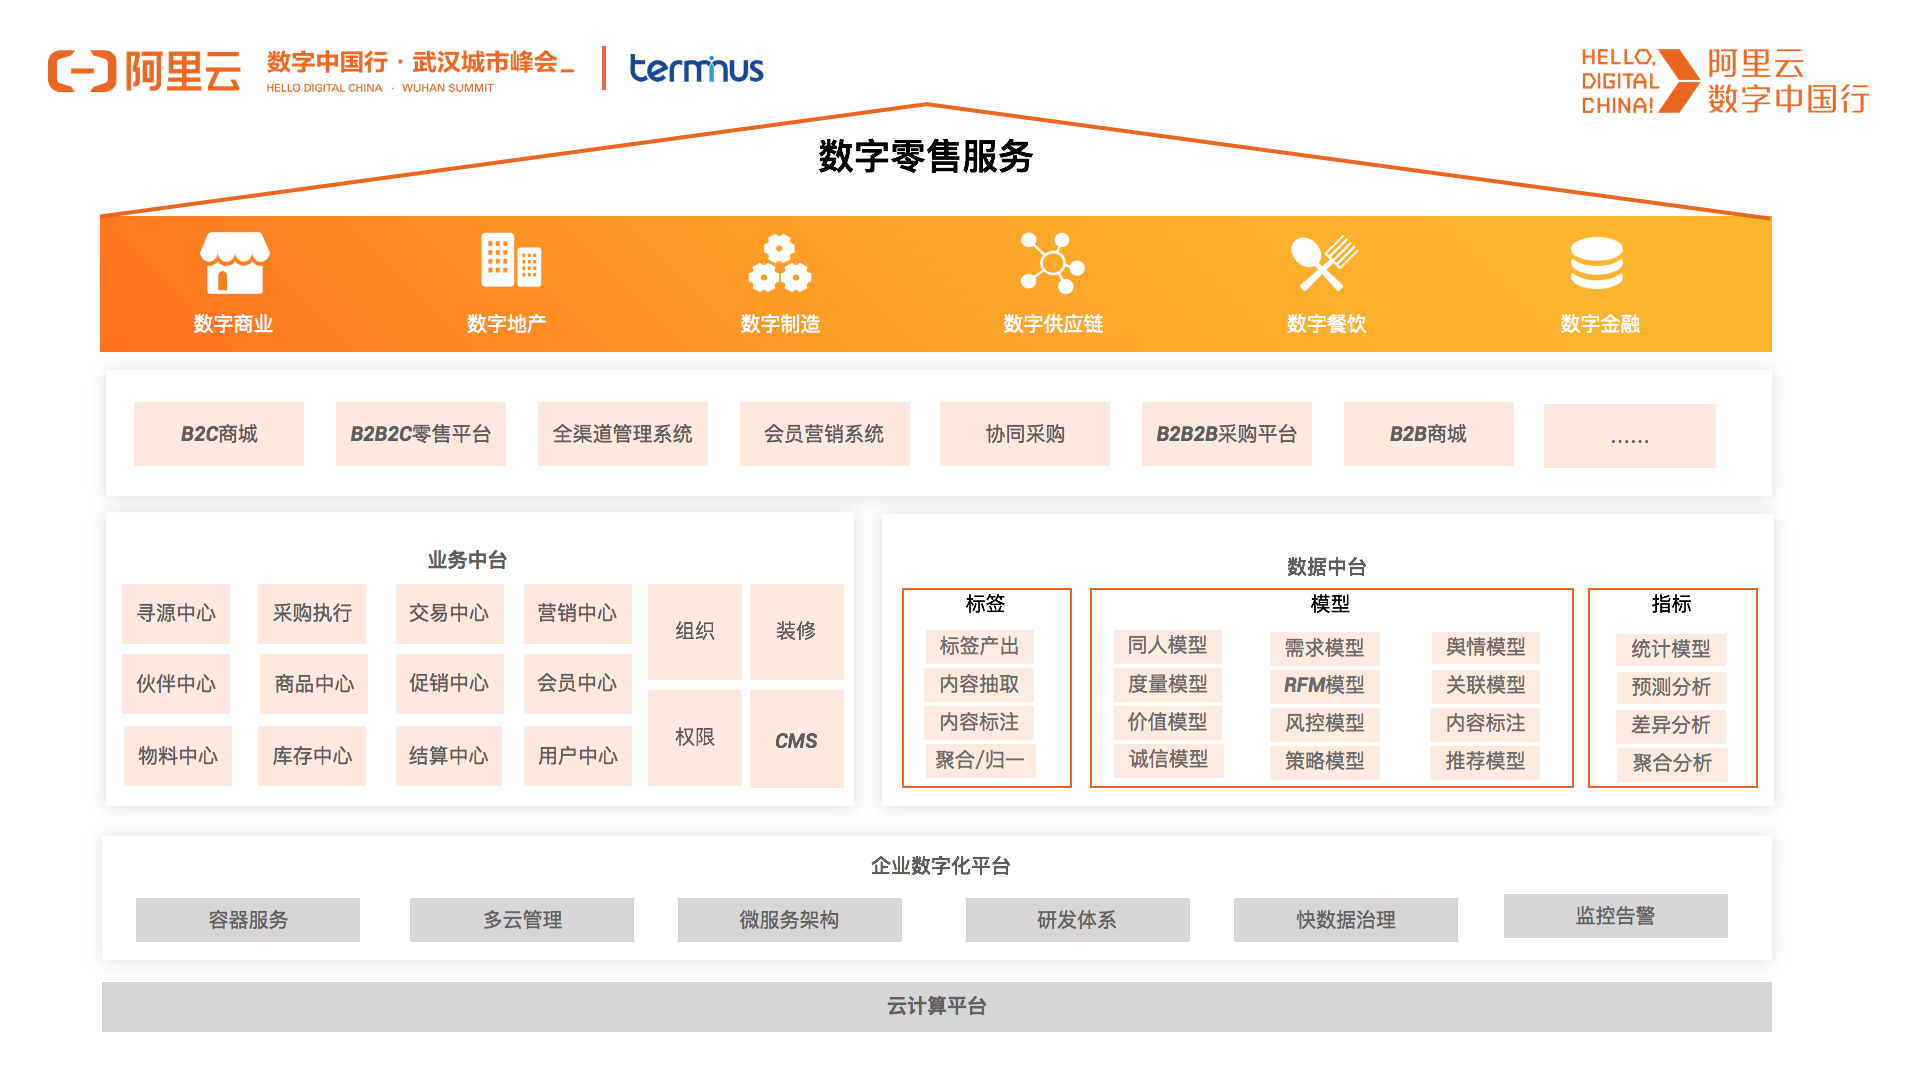The height and width of the screenshot is (1070, 1910).
Task: Select the B2B2B采购平台 box
Action: pos(1227,434)
